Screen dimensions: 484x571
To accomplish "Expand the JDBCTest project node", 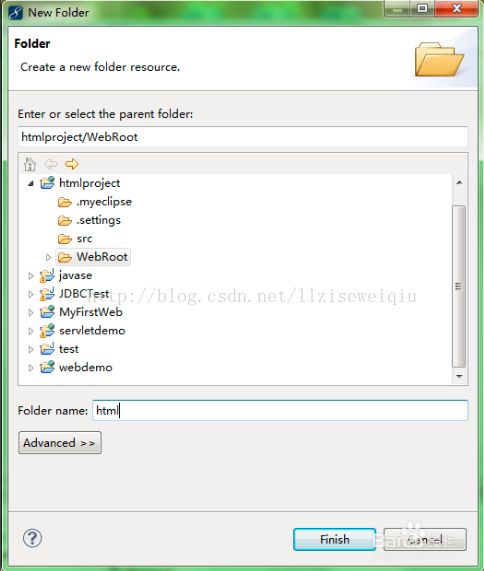I will pos(31,294).
